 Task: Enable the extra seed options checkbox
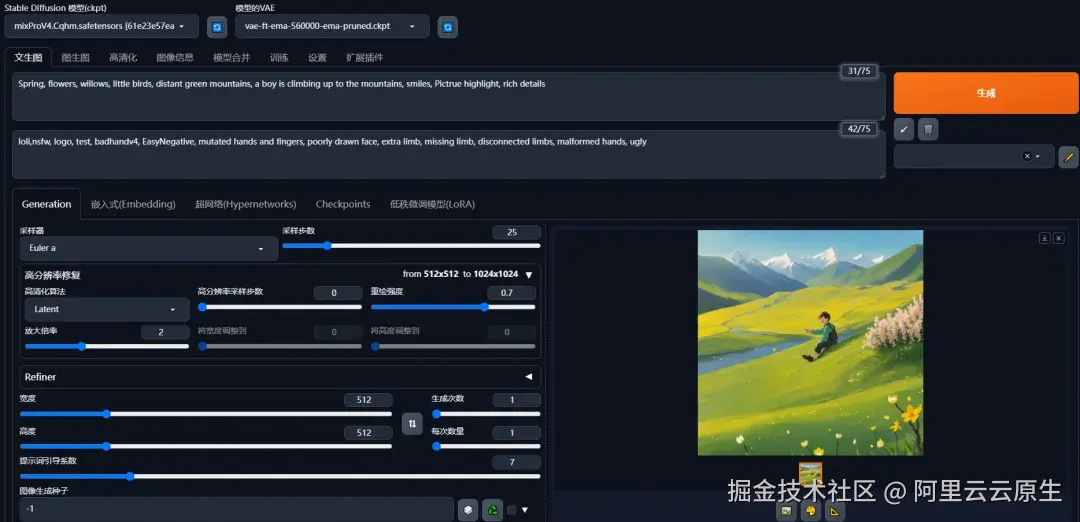(x=511, y=510)
